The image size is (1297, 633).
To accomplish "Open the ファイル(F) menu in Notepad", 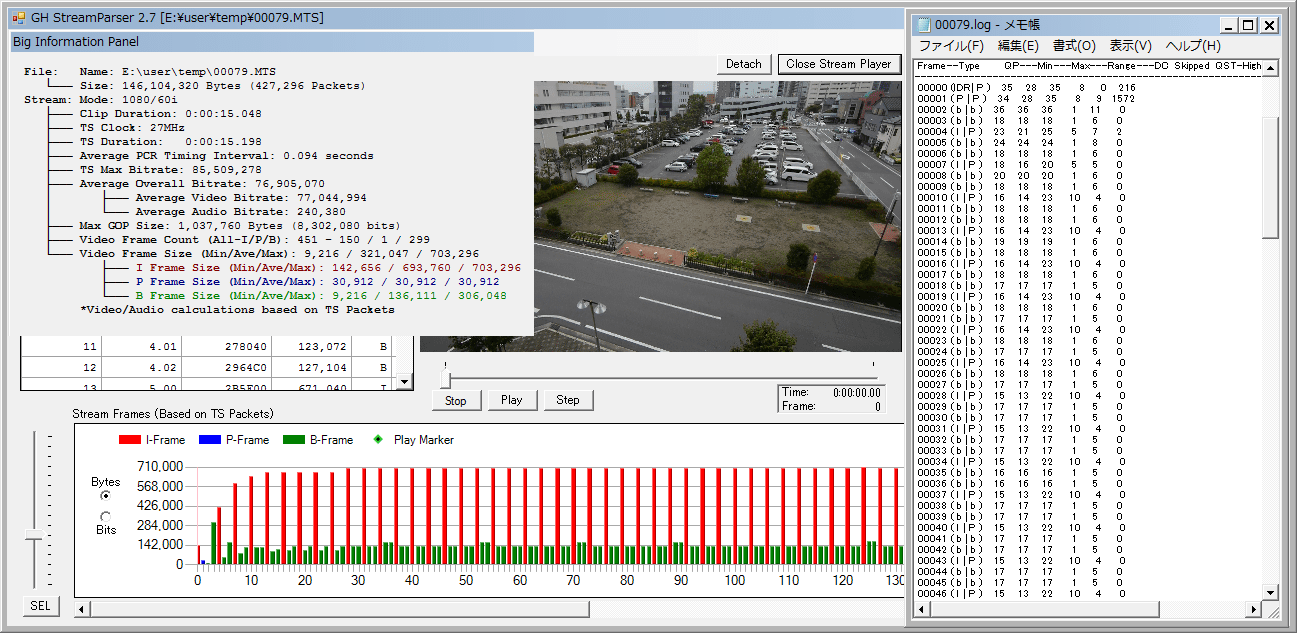I will point(951,46).
